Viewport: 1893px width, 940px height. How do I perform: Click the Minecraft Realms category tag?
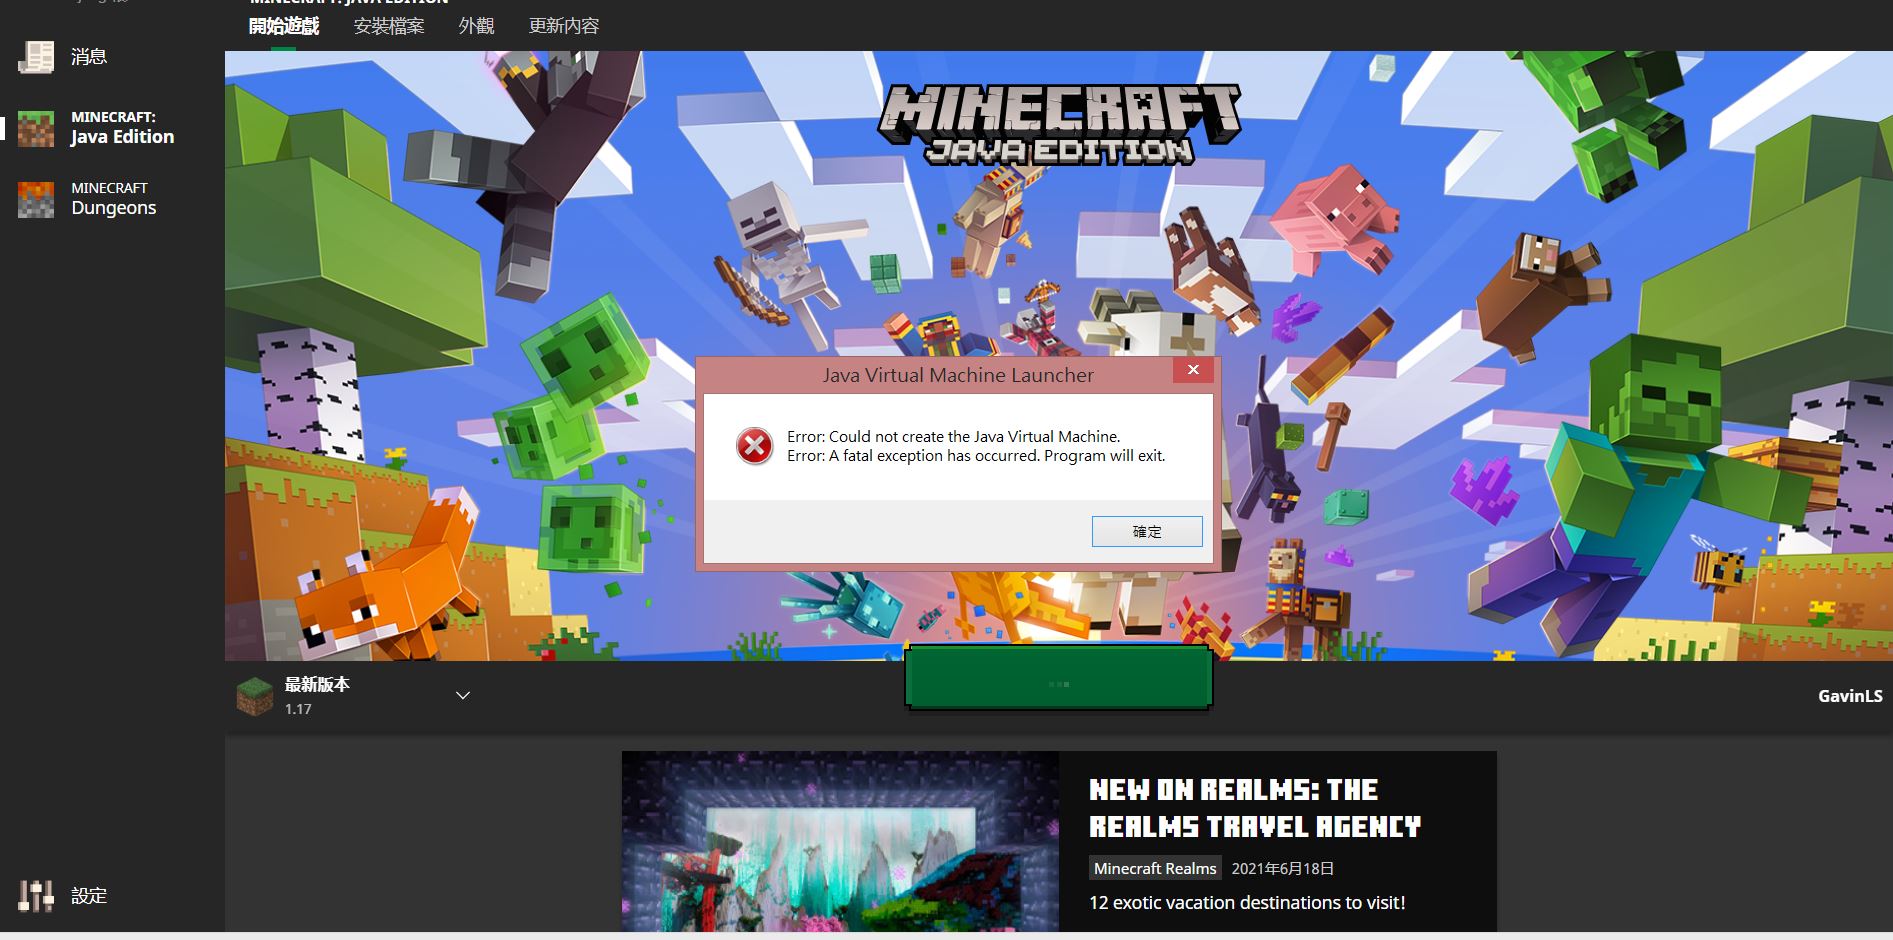[x=1155, y=868]
